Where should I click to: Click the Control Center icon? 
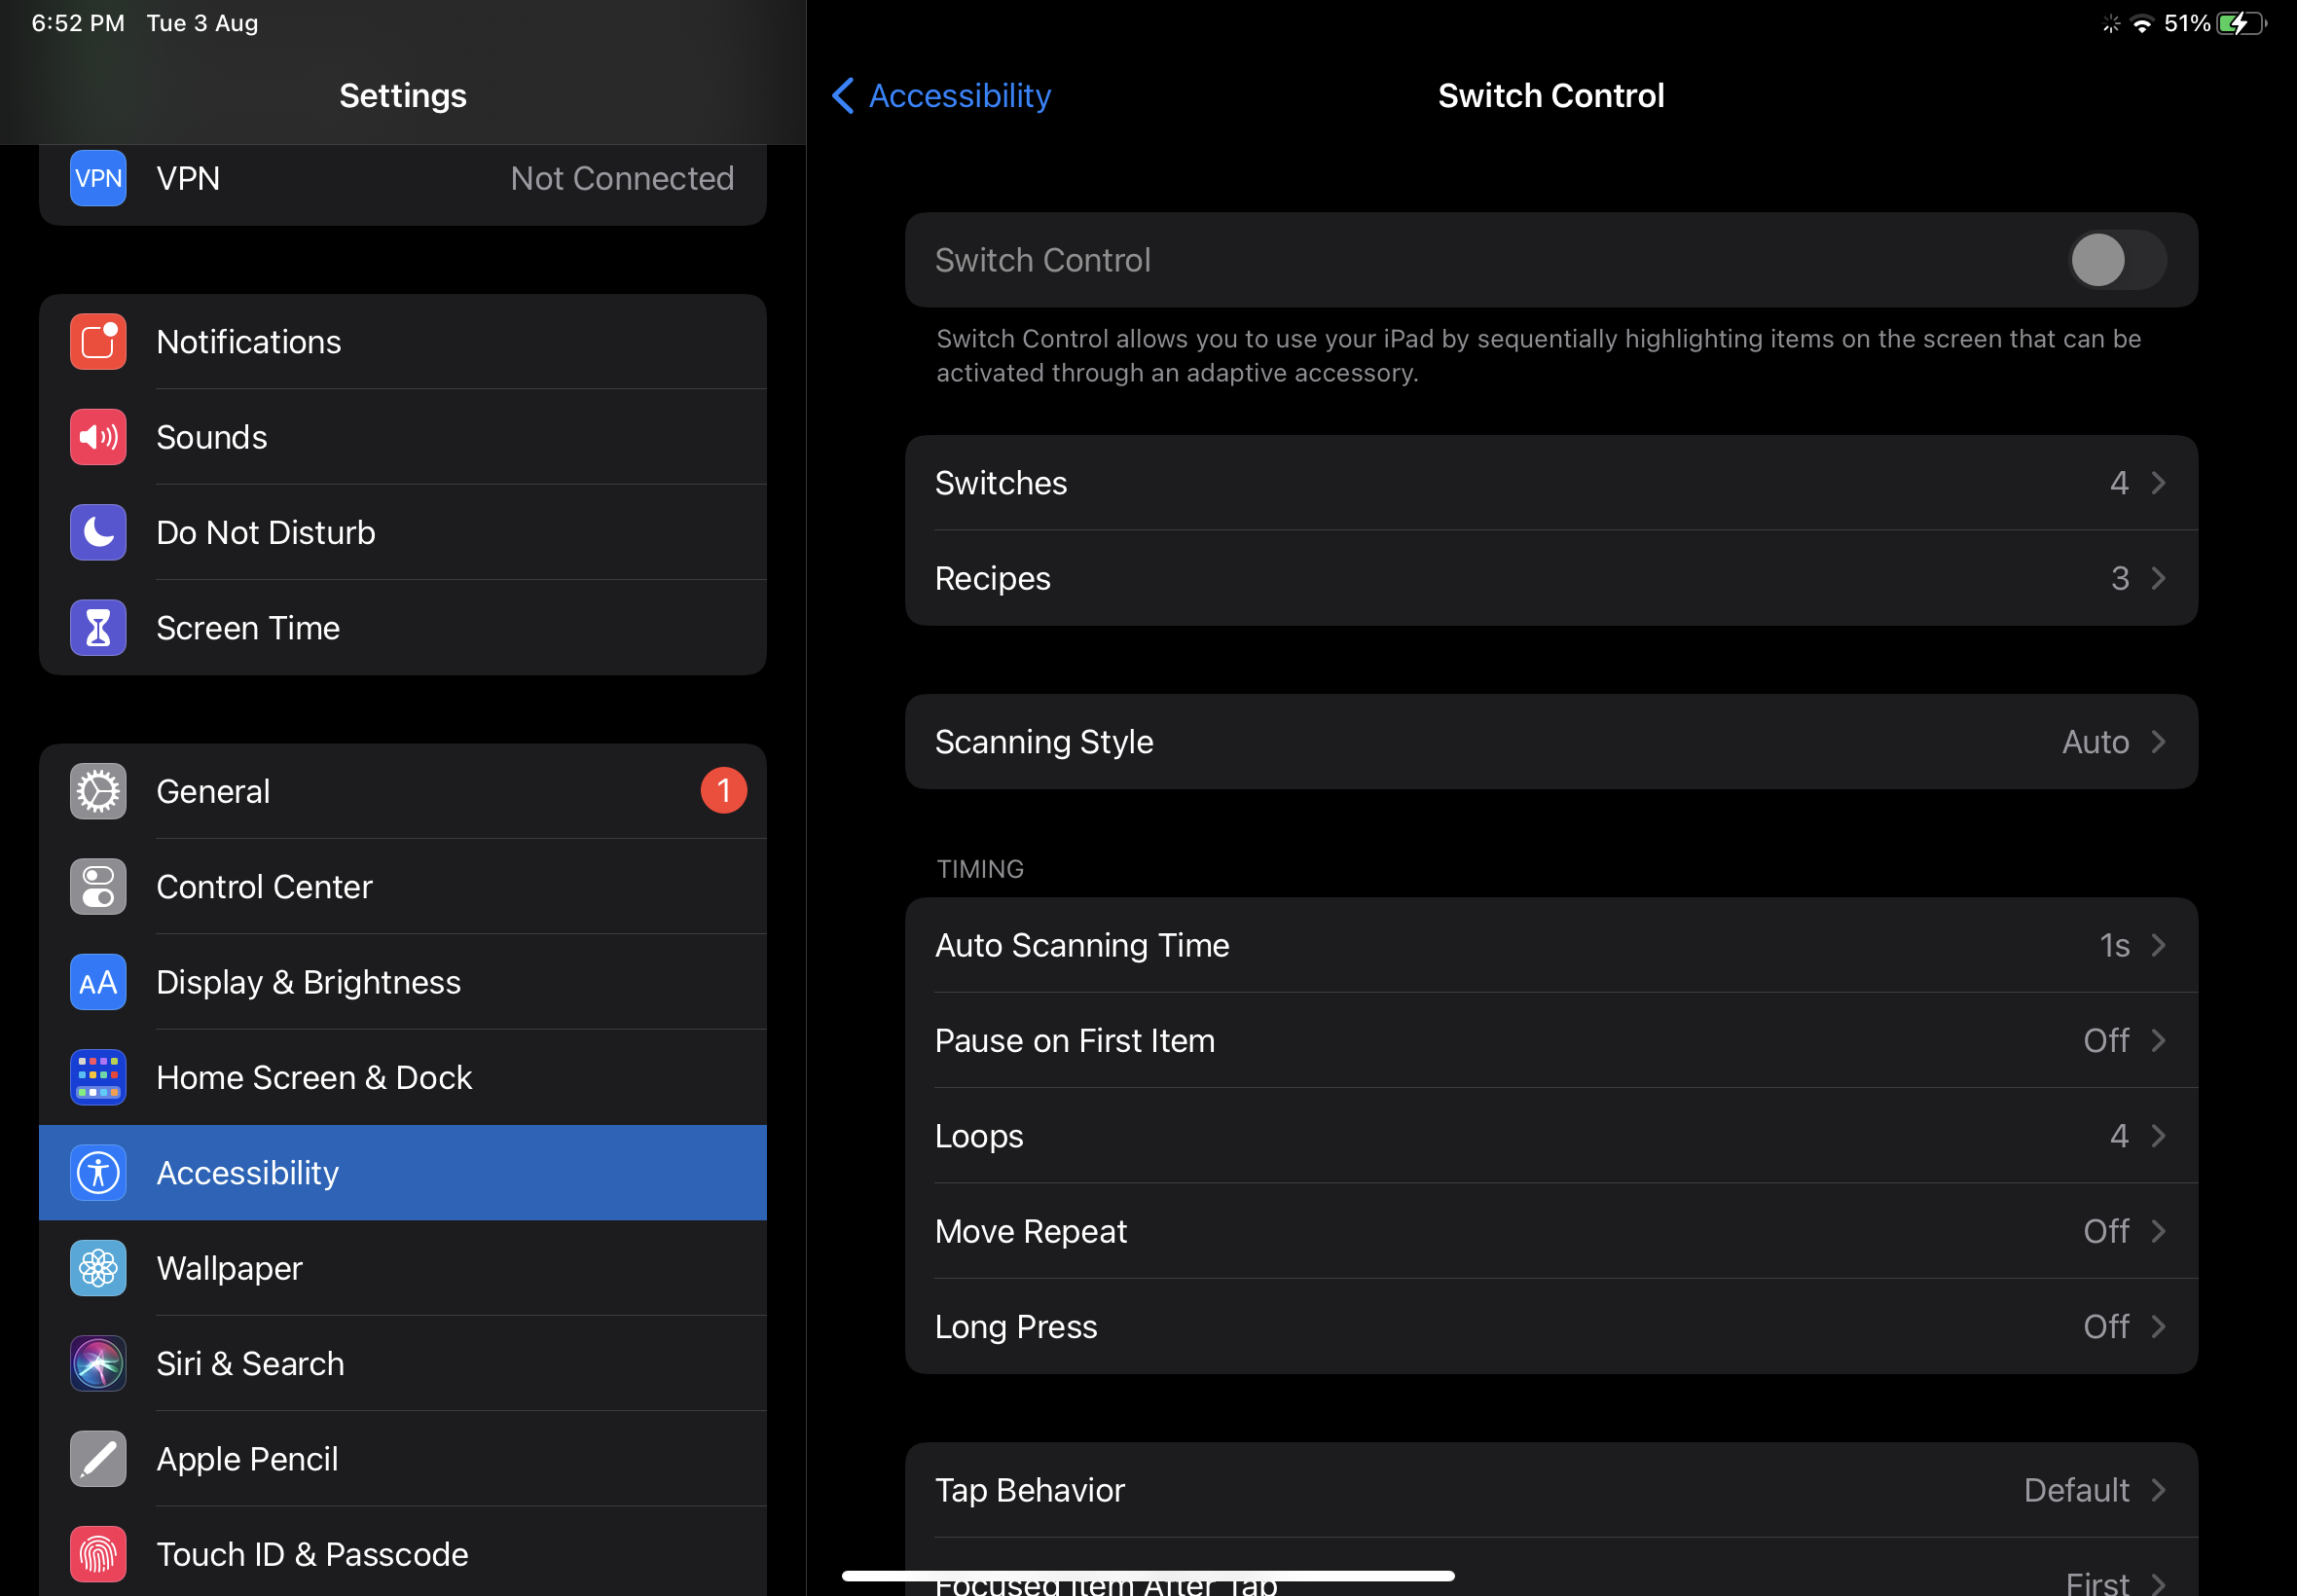98,887
